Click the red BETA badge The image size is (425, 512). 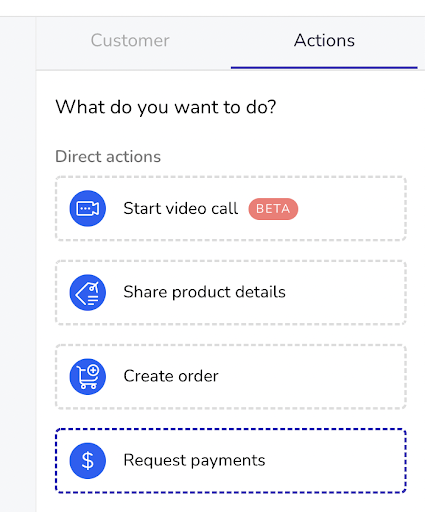click(x=273, y=209)
